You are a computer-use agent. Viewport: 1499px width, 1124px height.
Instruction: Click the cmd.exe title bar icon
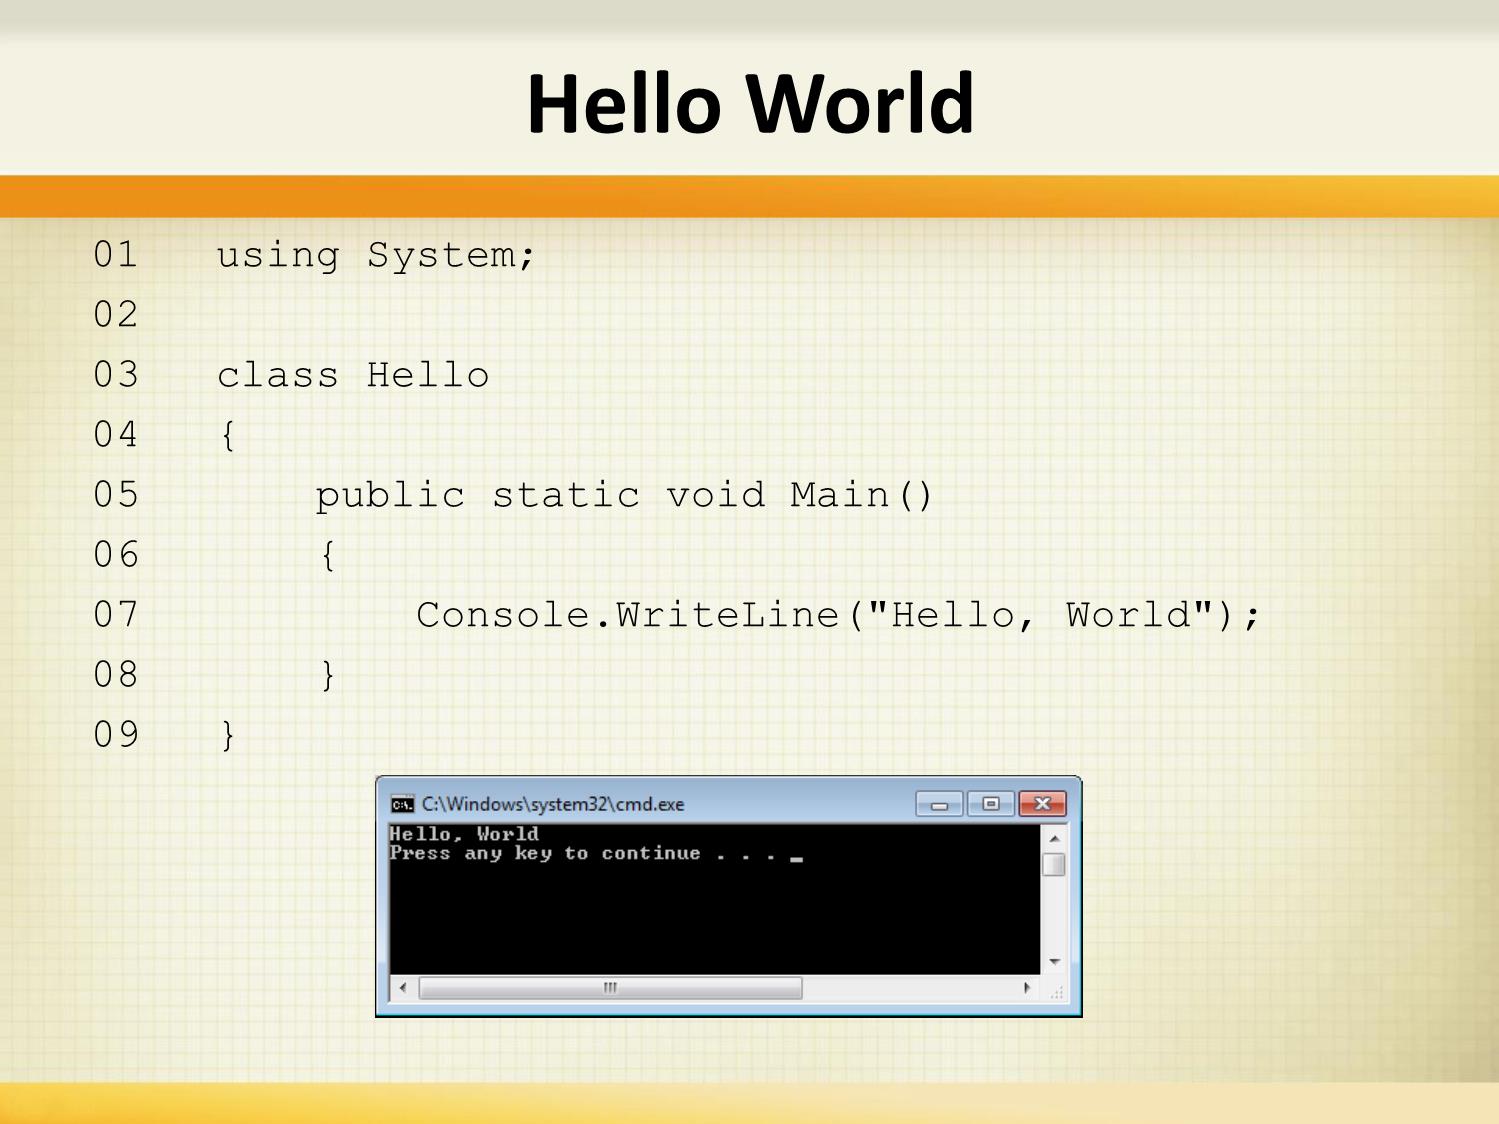coord(402,804)
